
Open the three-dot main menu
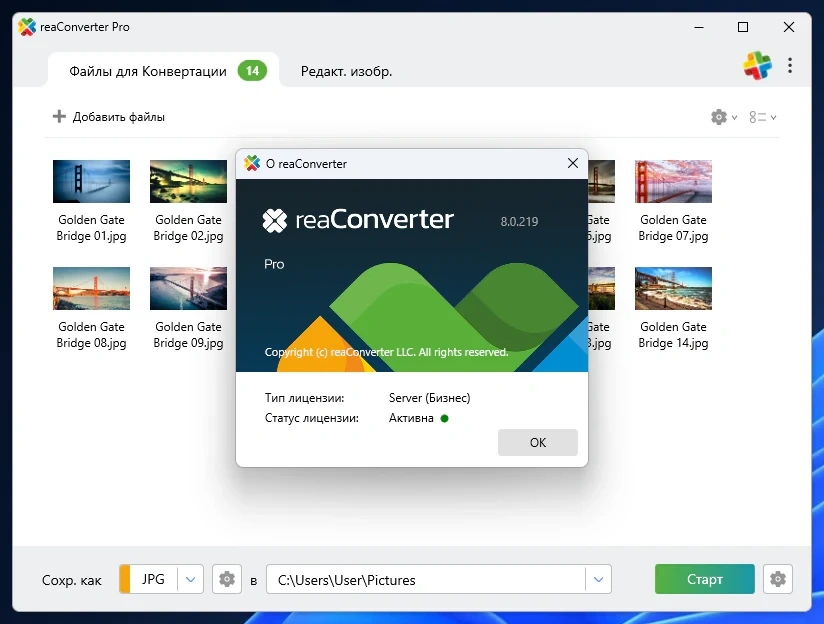(790, 65)
